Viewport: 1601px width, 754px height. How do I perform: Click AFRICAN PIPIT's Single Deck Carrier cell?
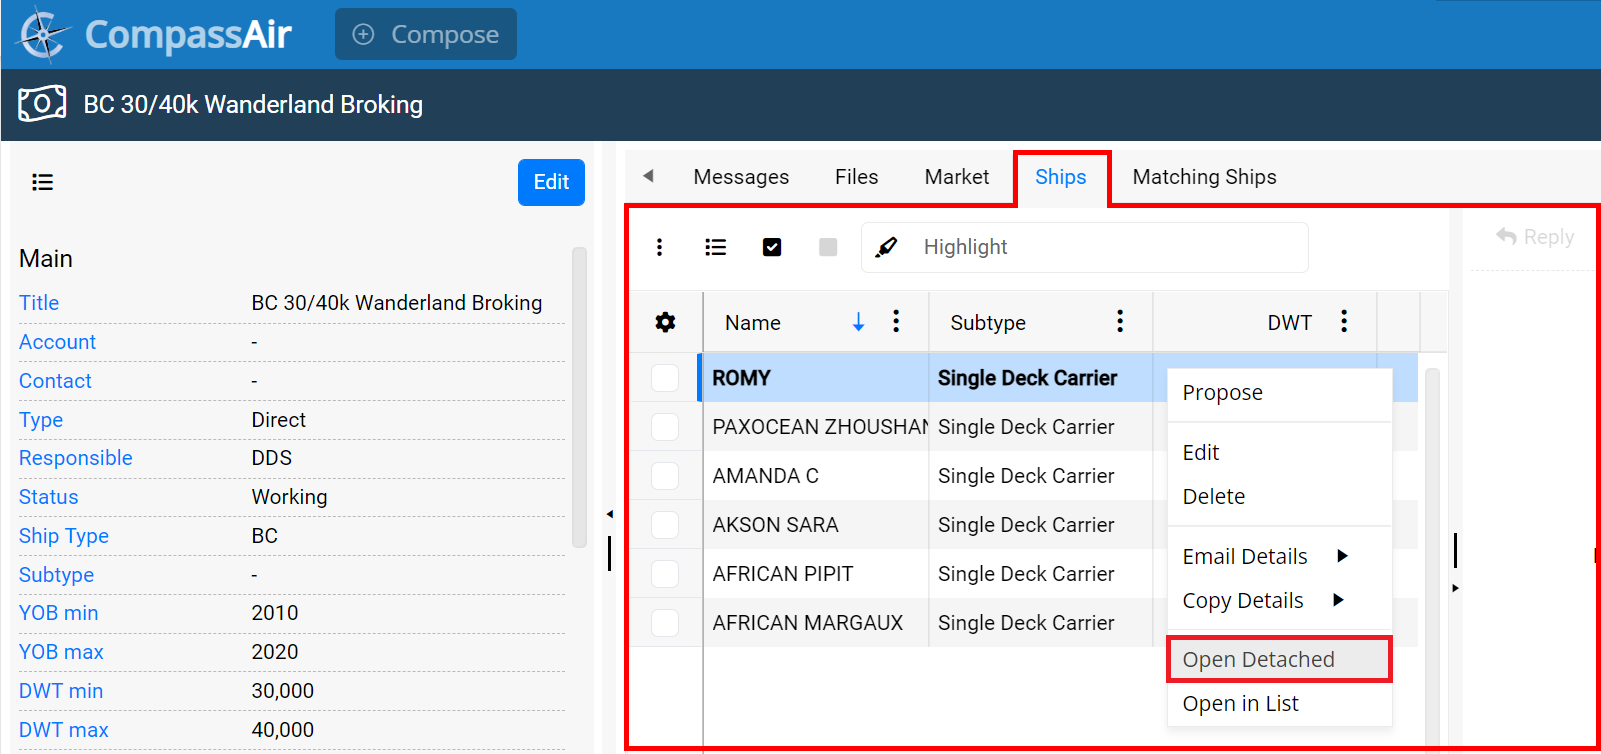(1040, 574)
